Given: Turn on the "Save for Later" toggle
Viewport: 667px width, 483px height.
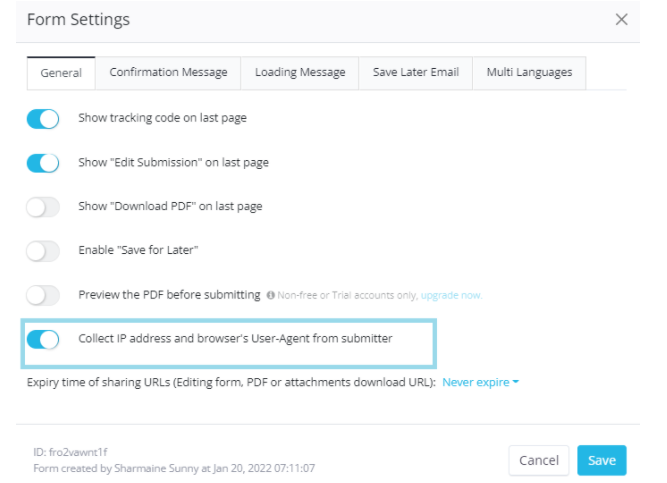Looking at the screenshot, I should pyautogui.click(x=43, y=251).
